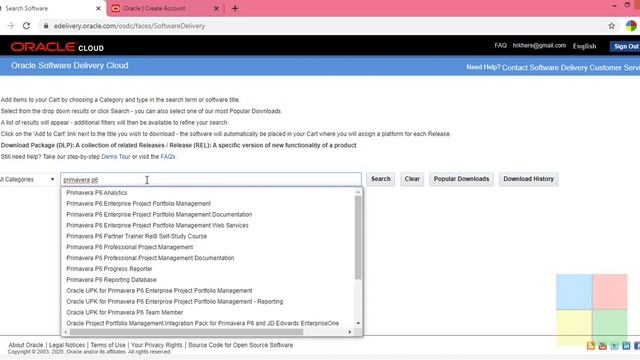Open the Twitter icon in footer
This screenshot has height=360, width=640.
click(x=614, y=346)
